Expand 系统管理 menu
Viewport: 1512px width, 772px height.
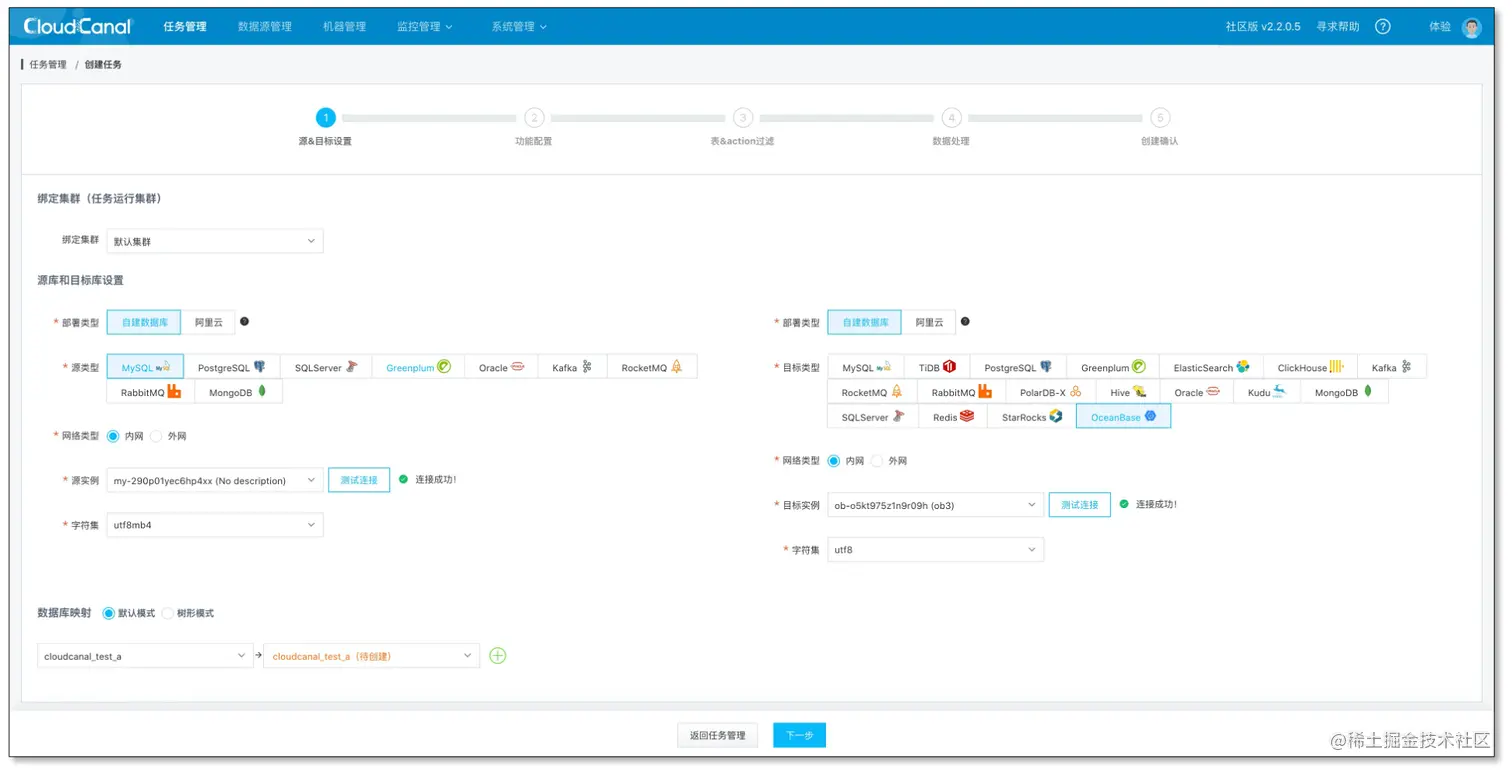519,27
